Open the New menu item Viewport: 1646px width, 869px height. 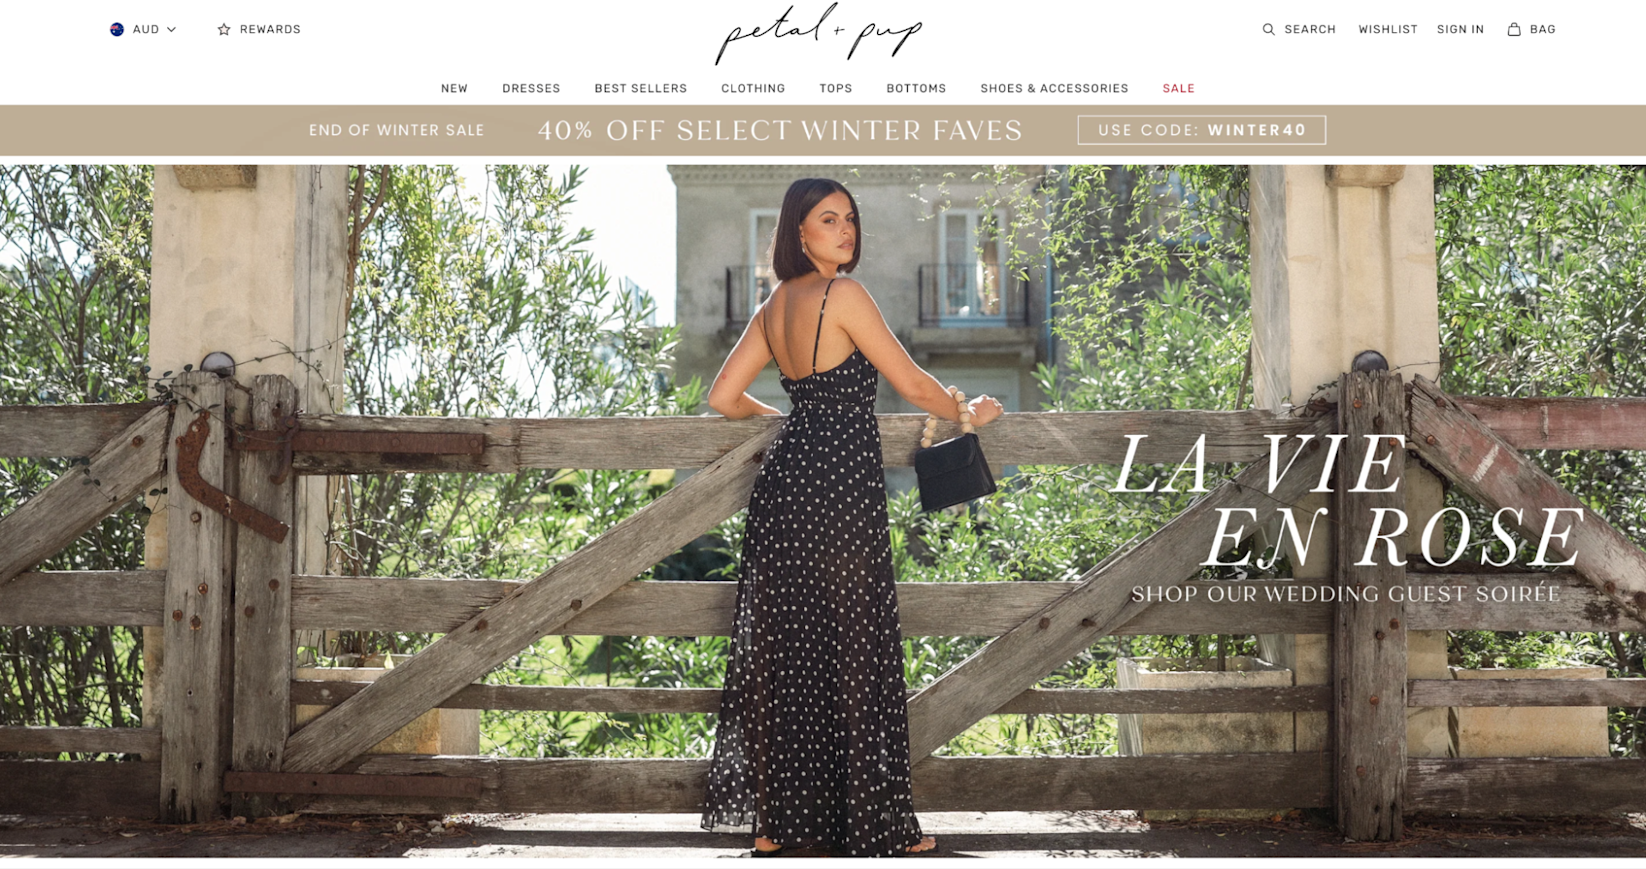[454, 88]
